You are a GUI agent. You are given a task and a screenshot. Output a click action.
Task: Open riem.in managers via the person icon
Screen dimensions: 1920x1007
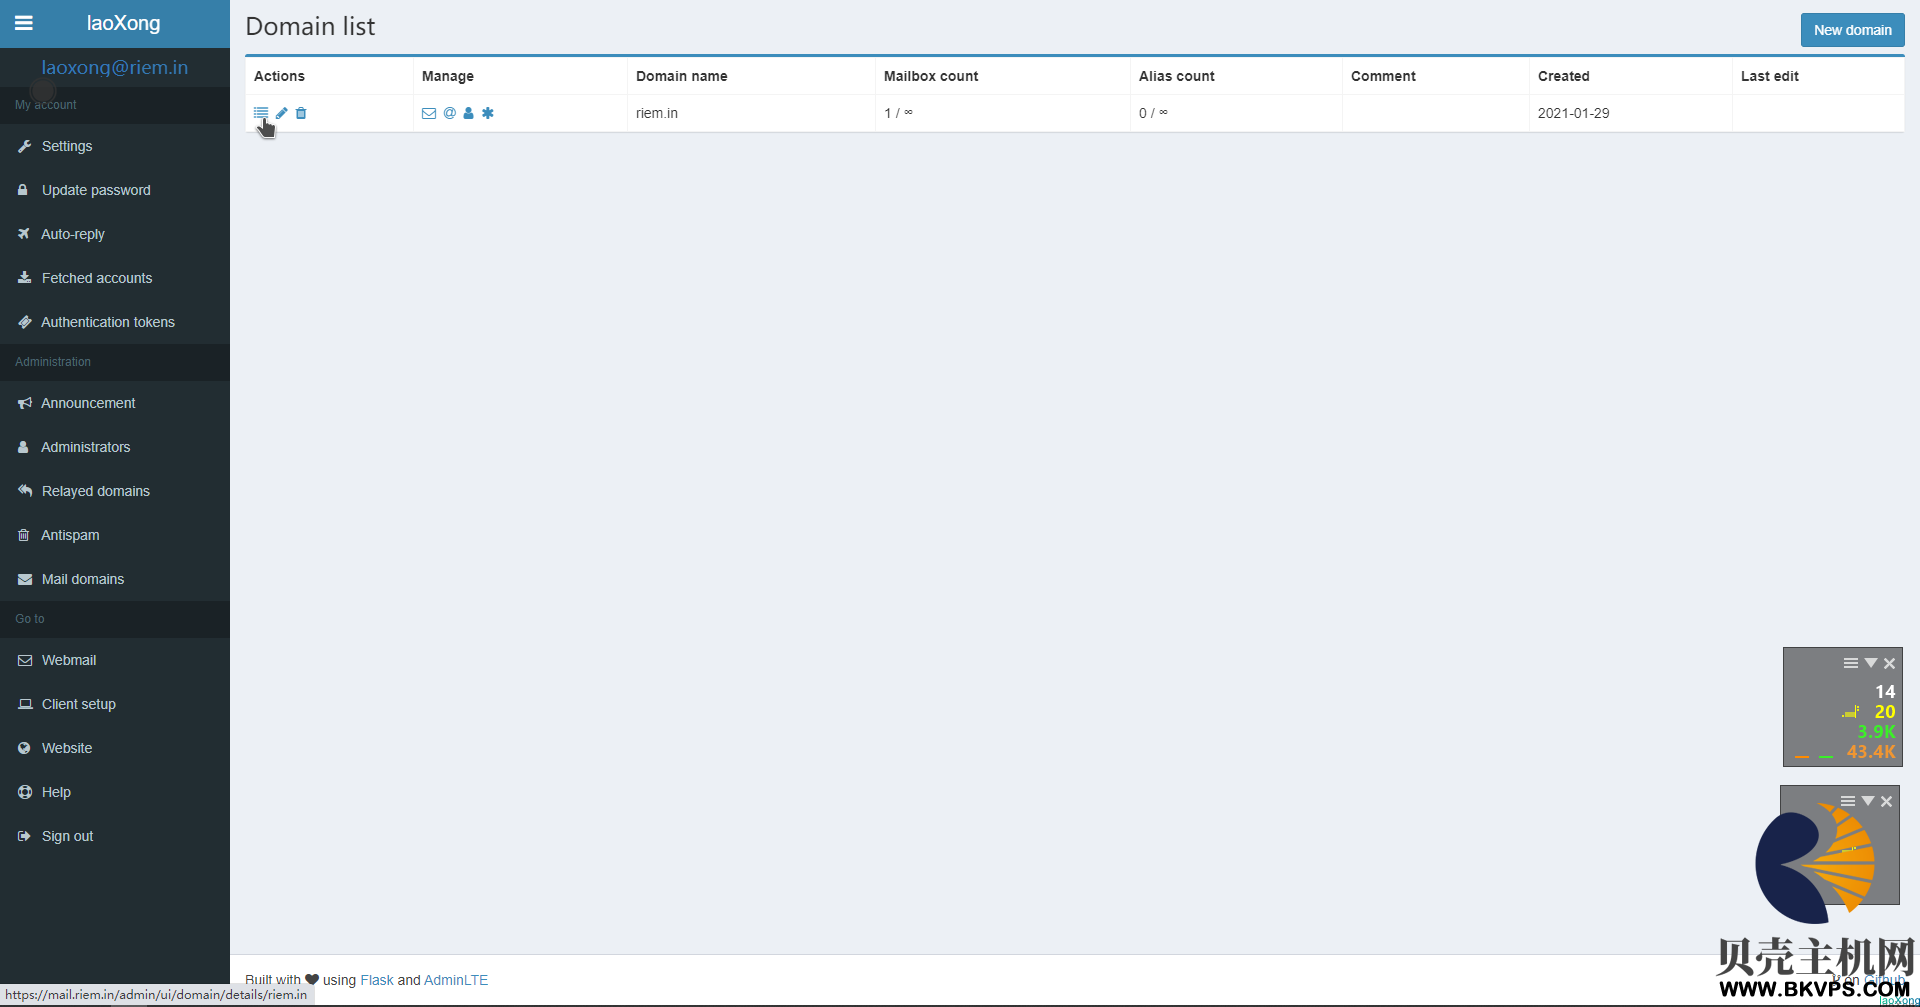click(468, 113)
